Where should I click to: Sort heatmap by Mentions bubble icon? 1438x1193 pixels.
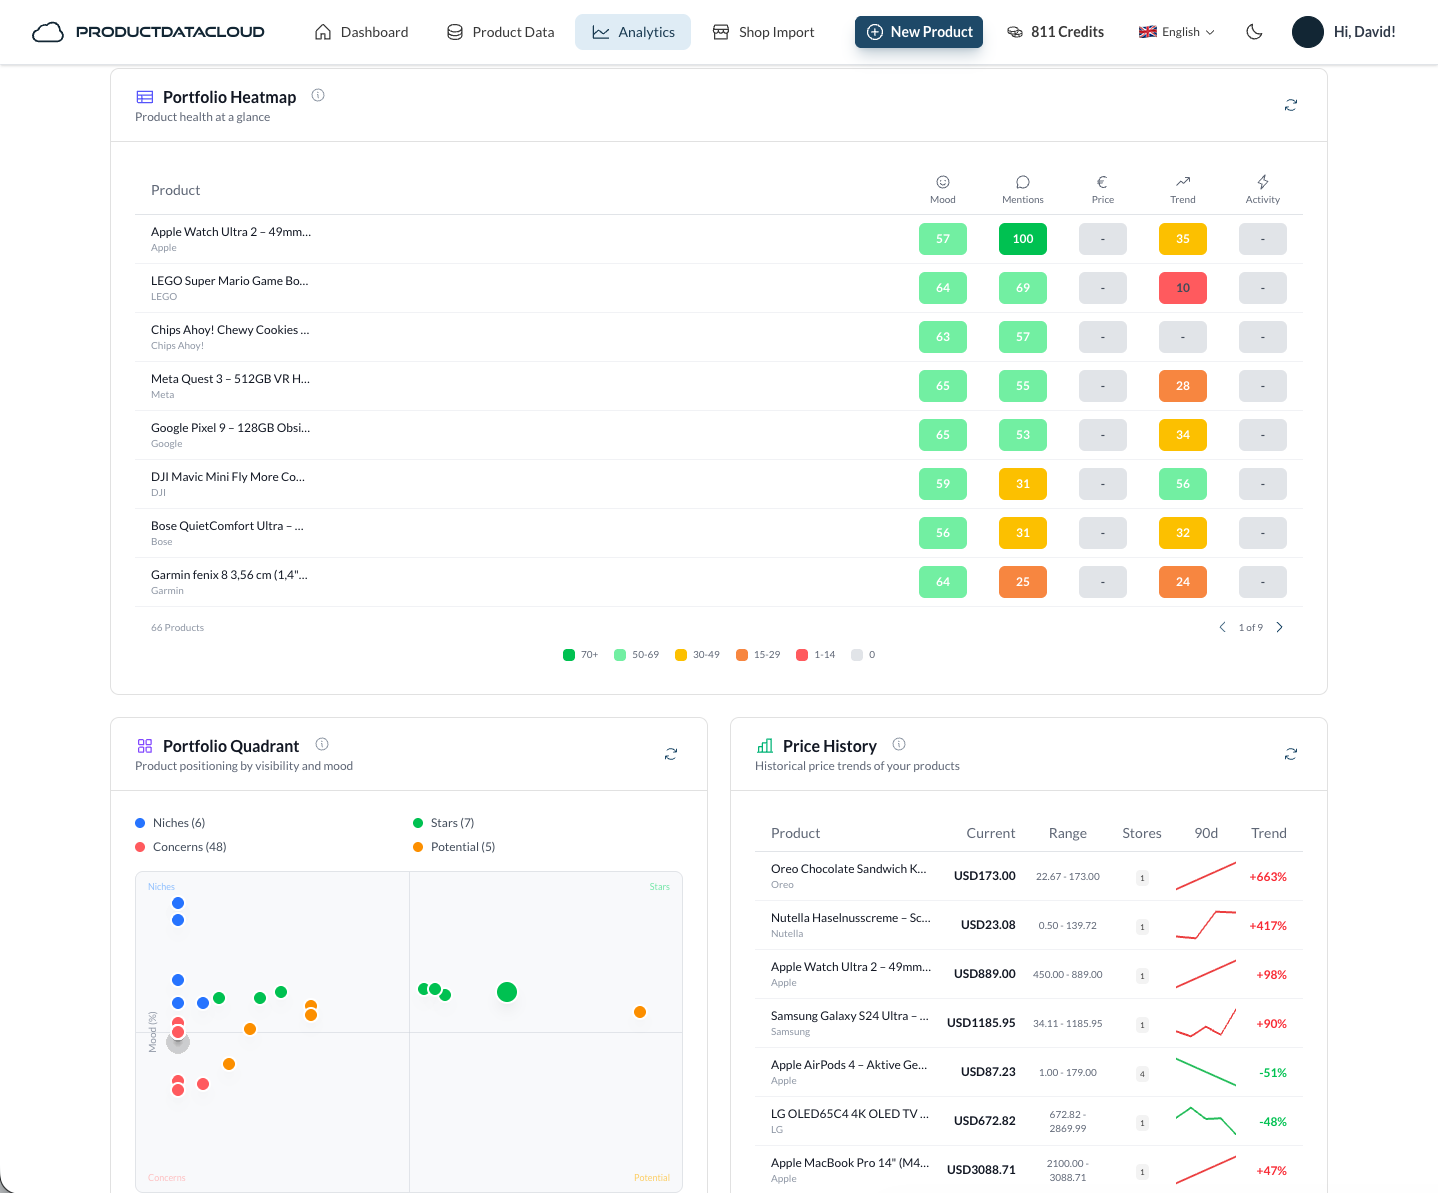pos(1023,182)
